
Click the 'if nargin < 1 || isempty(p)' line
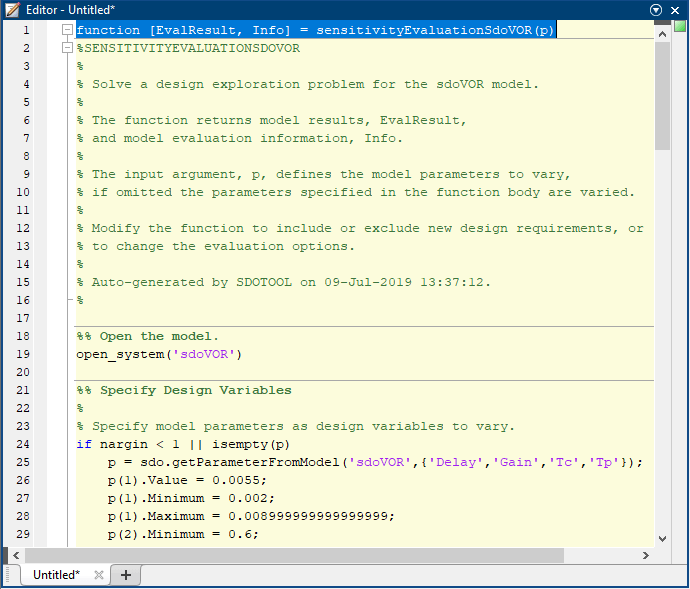point(183,444)
